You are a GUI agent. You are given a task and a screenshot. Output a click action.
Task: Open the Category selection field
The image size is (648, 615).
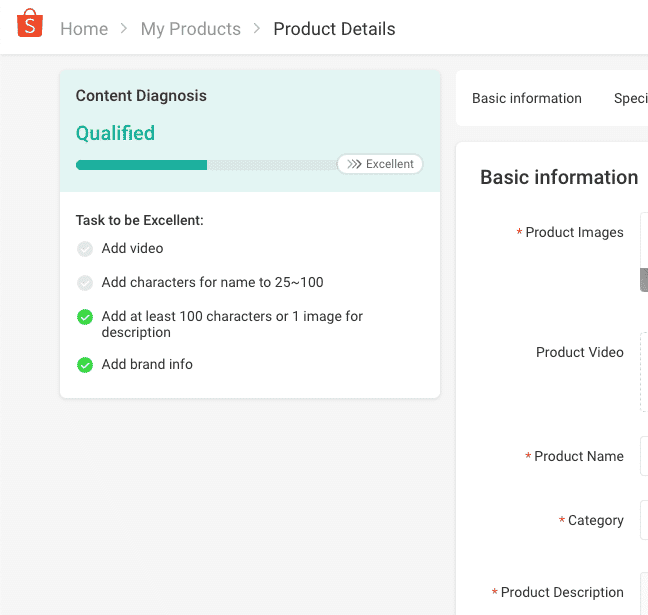(643, 520)
